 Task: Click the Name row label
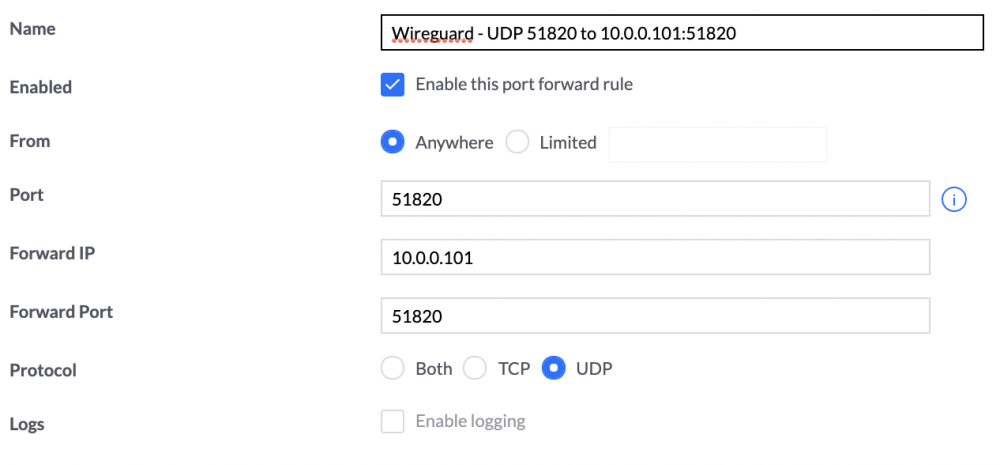tap(33, 29)
